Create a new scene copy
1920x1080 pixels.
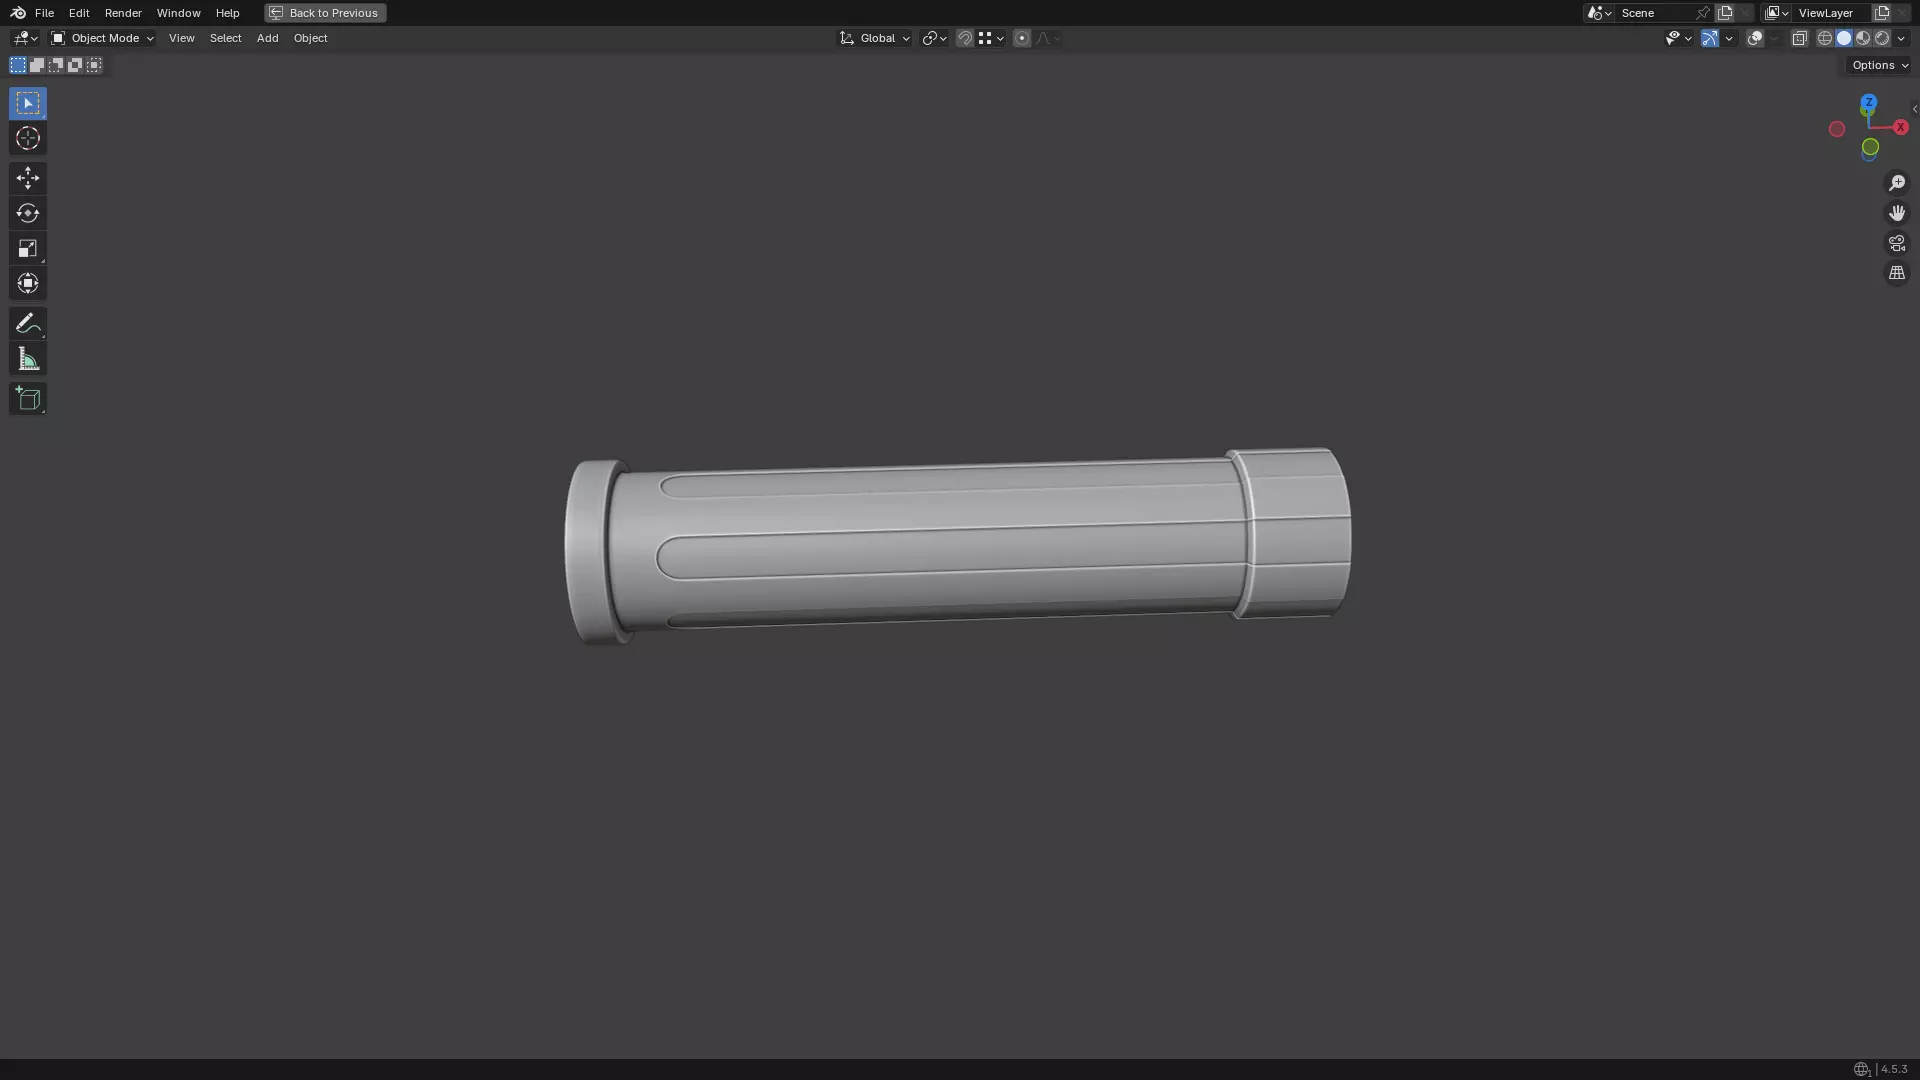tap(1725, 13)
